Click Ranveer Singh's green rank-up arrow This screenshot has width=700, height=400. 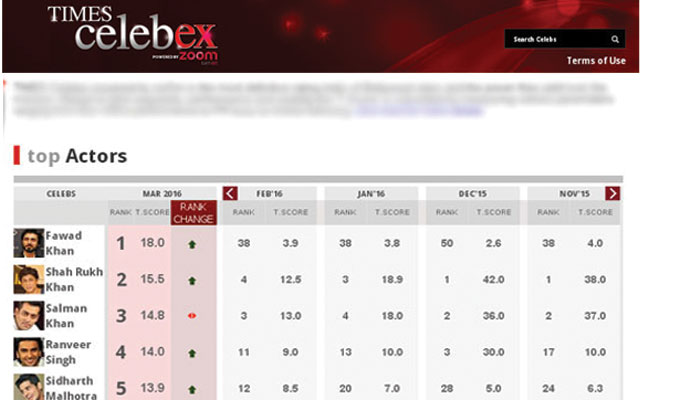(192, 353)
